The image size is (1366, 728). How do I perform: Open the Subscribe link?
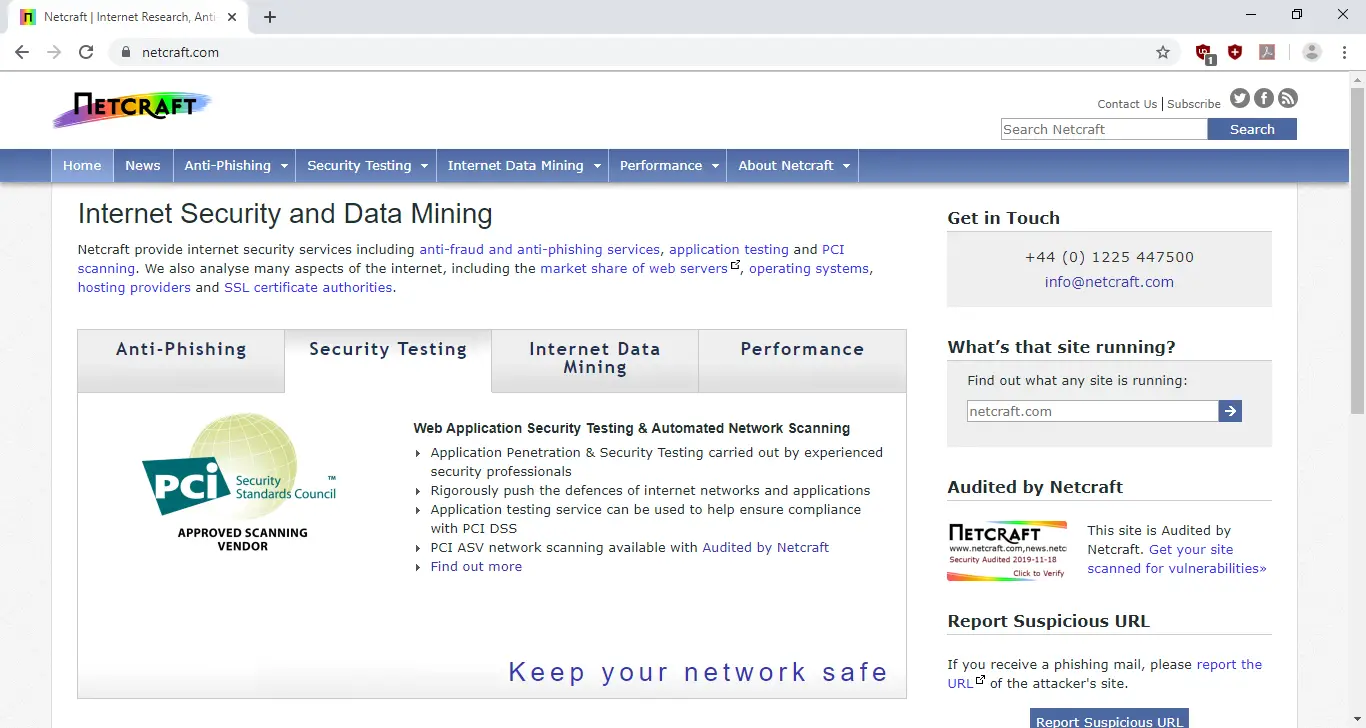coord(1194,104)
